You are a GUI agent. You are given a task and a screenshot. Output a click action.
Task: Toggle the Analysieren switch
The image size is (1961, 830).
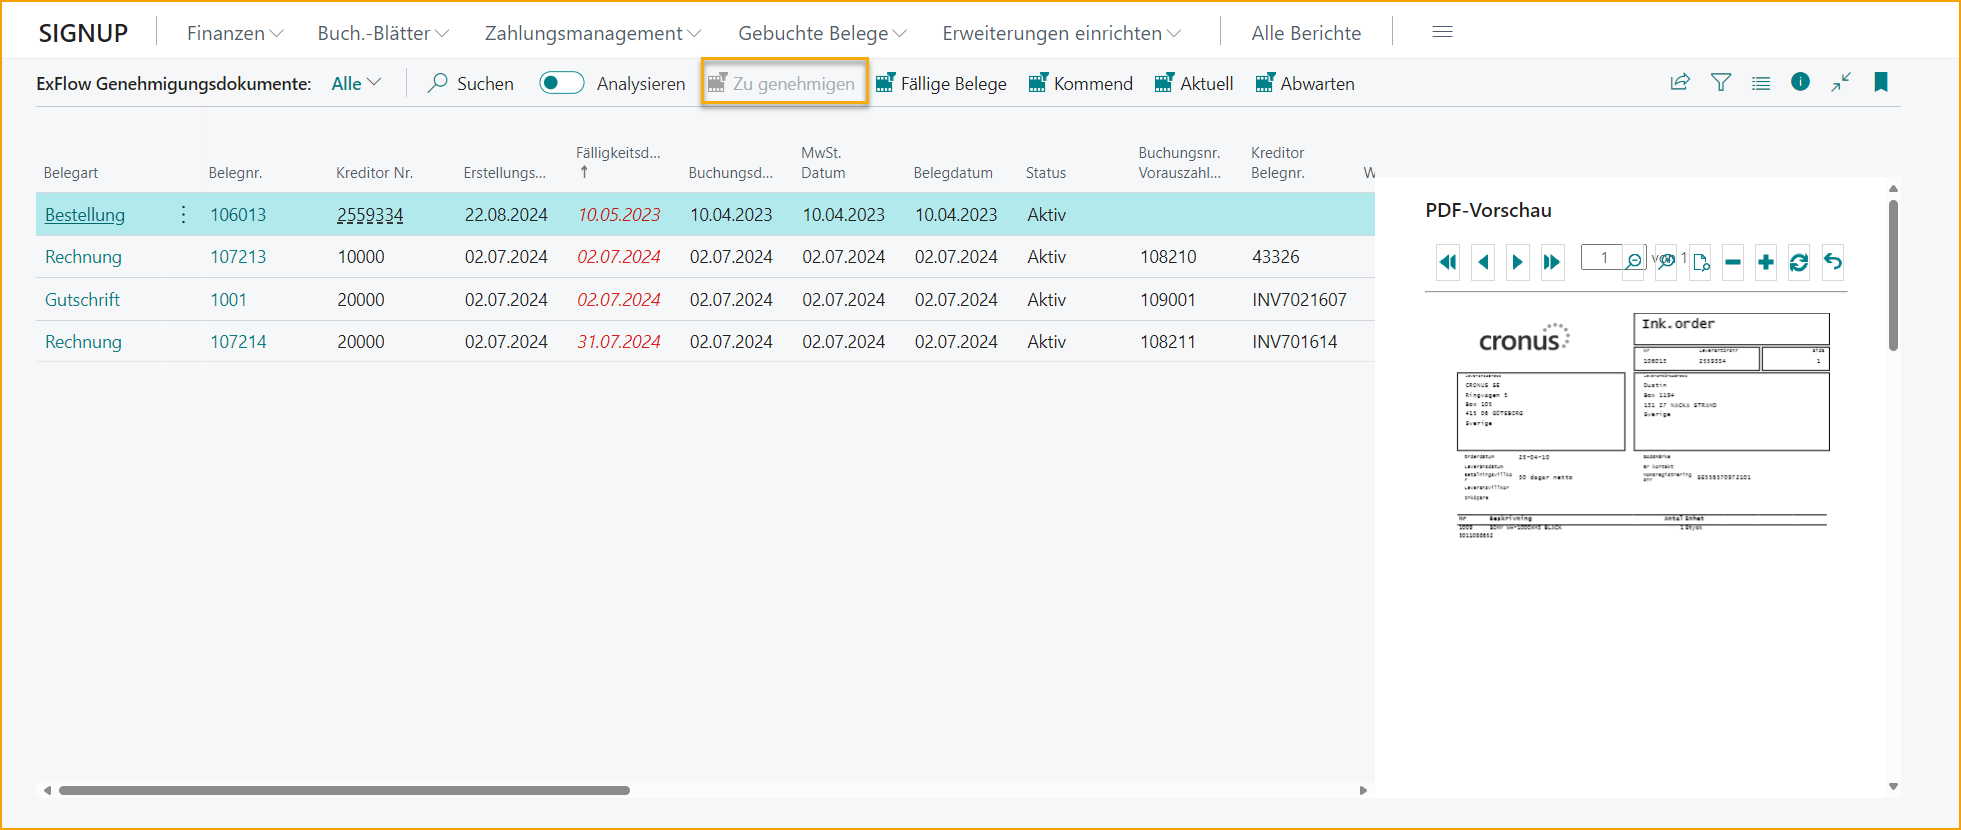click(x=561, y=83)
